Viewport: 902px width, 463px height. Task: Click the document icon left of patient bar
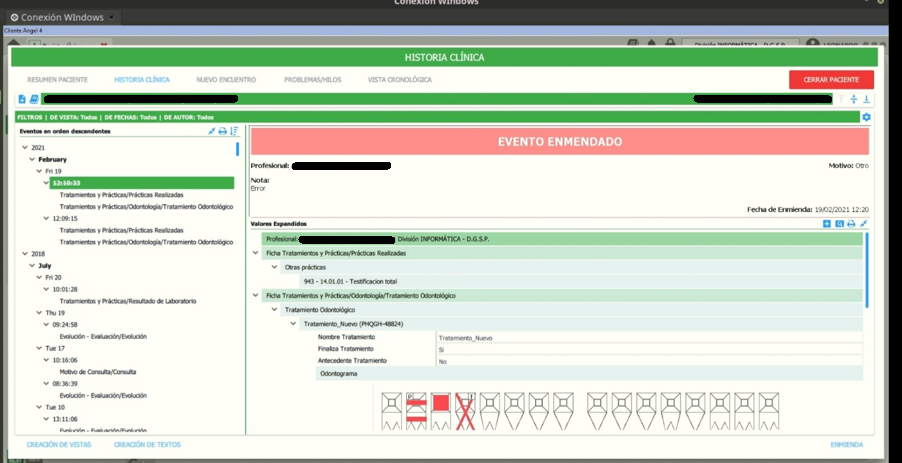(22, 99)
